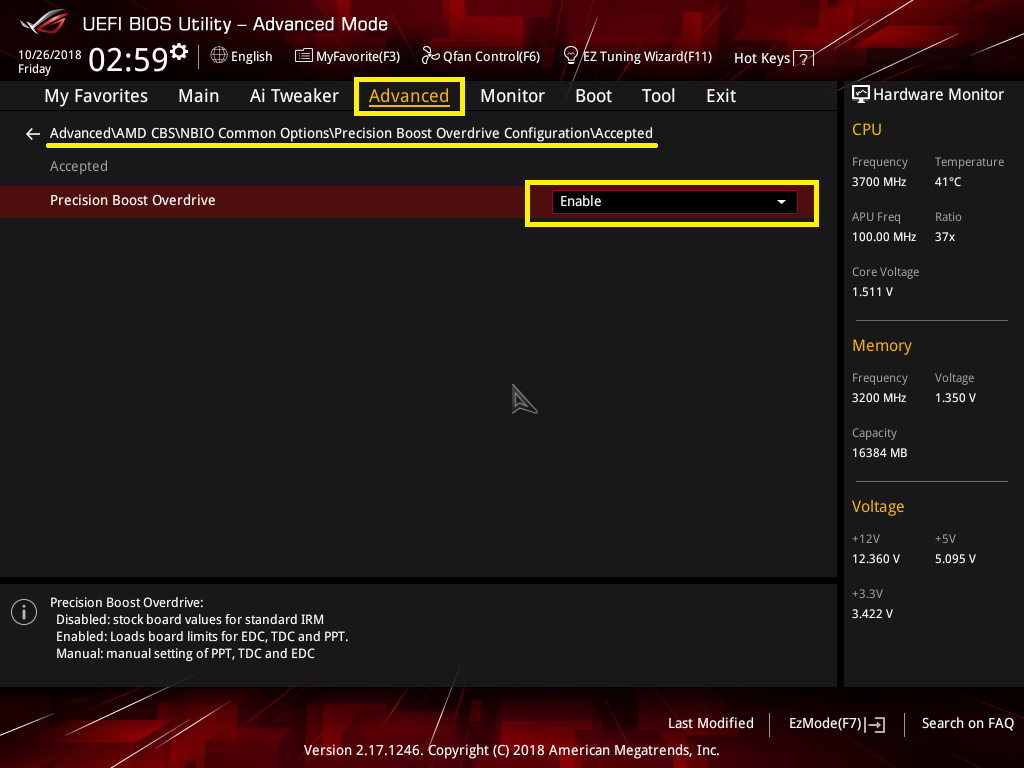Click the EZ Tuning Wizard lightbulb icon
The image size is (1024, 768).
[571, 56]
